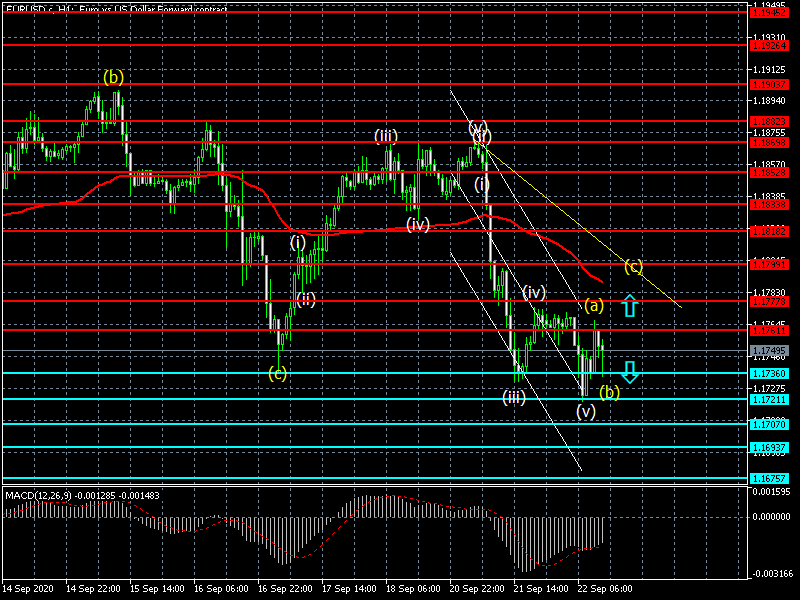Select white (iv) label above the 1.17778 line
This screenshot has height=600, width=800.
tap(534, 293)
